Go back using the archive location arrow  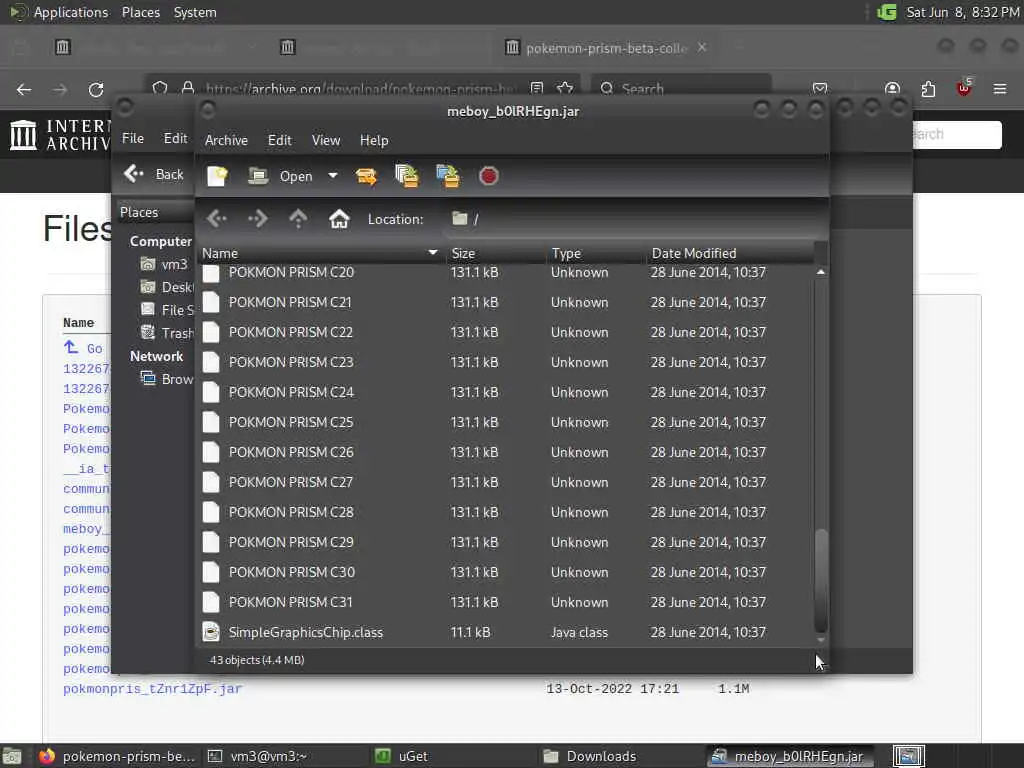(x=217, y=219)
